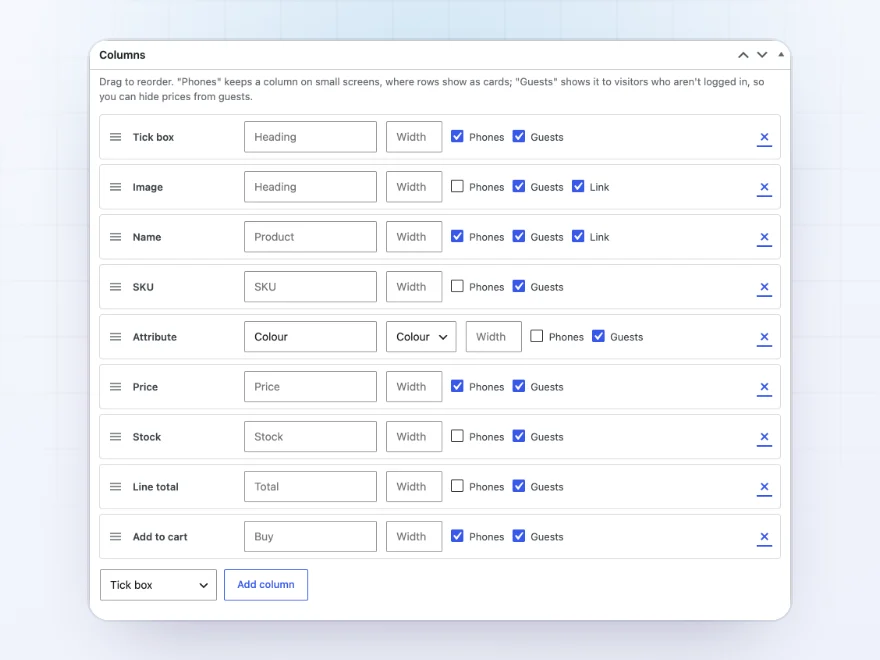The height and width of the screenshot is (660, 880).
Task: Click the Add column button
Action: (266, 585)
